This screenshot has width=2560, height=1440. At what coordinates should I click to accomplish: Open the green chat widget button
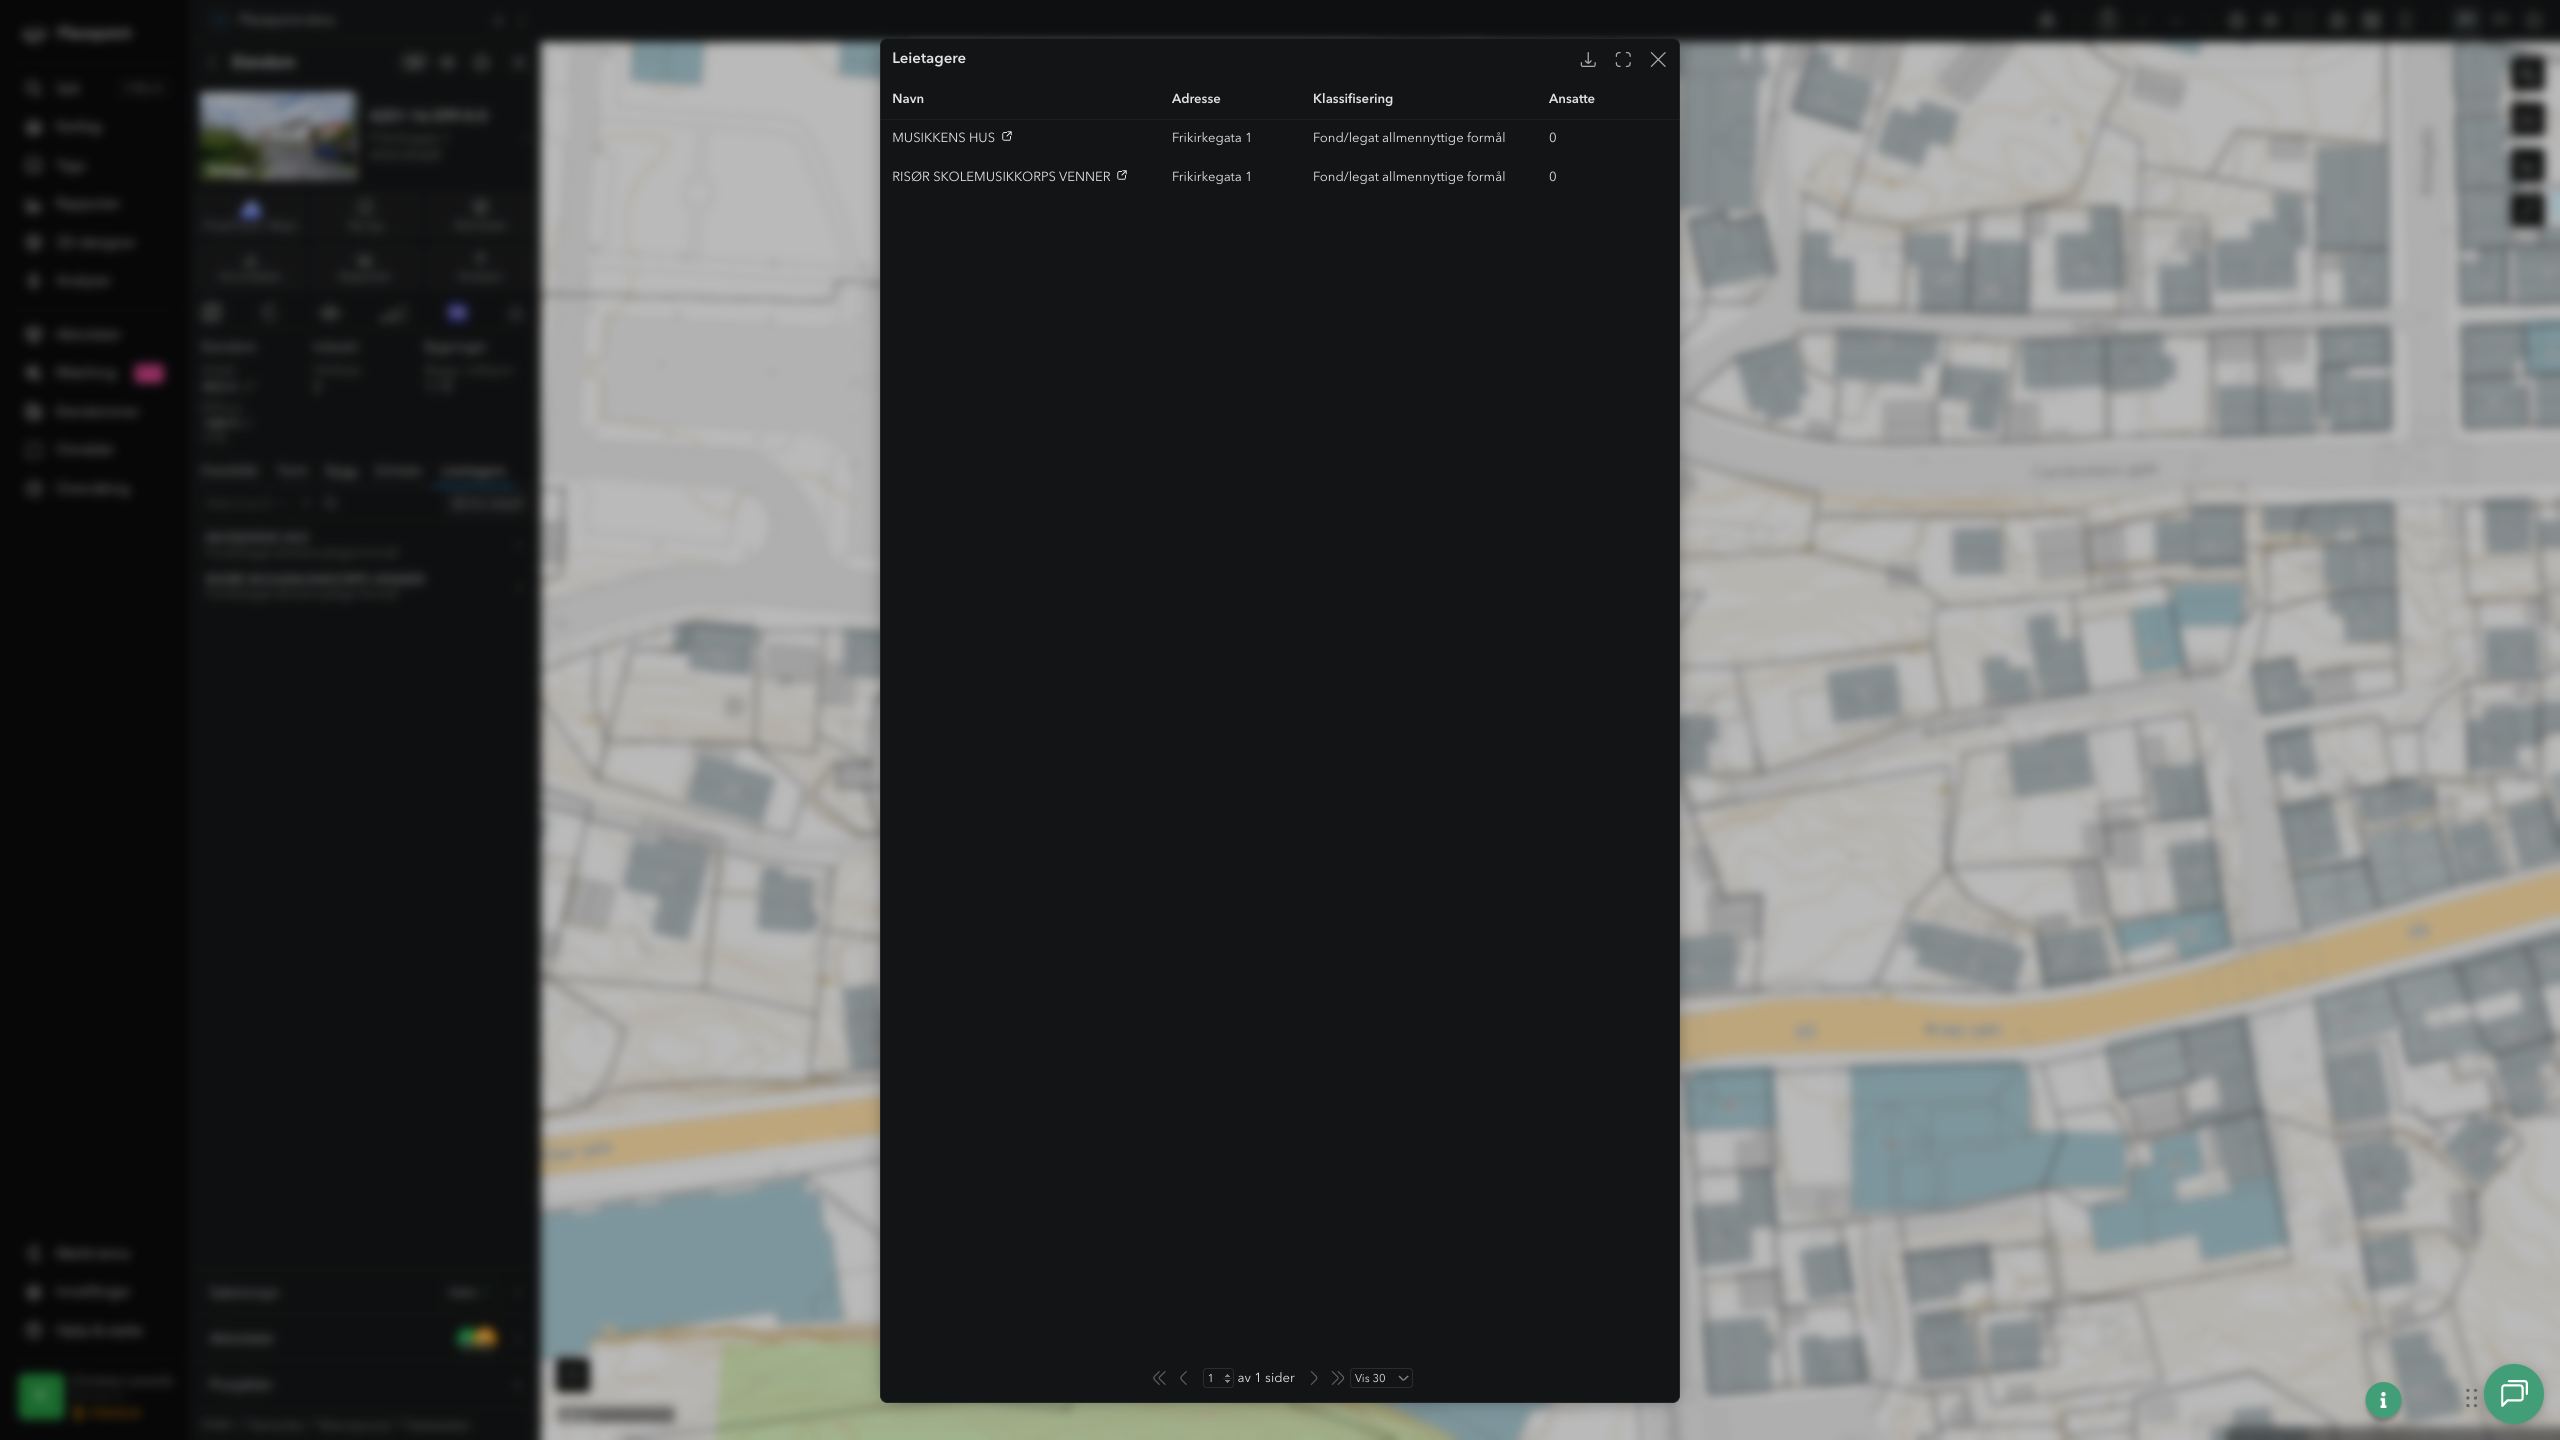click(x=2514, y=1394)
